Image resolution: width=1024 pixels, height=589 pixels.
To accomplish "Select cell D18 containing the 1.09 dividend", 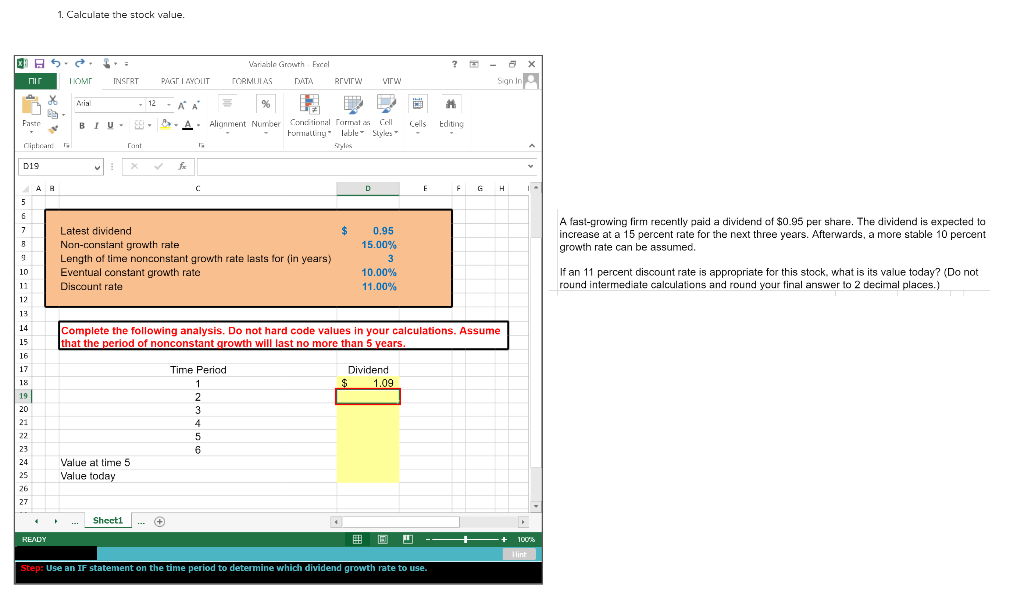I will point(369,382).
